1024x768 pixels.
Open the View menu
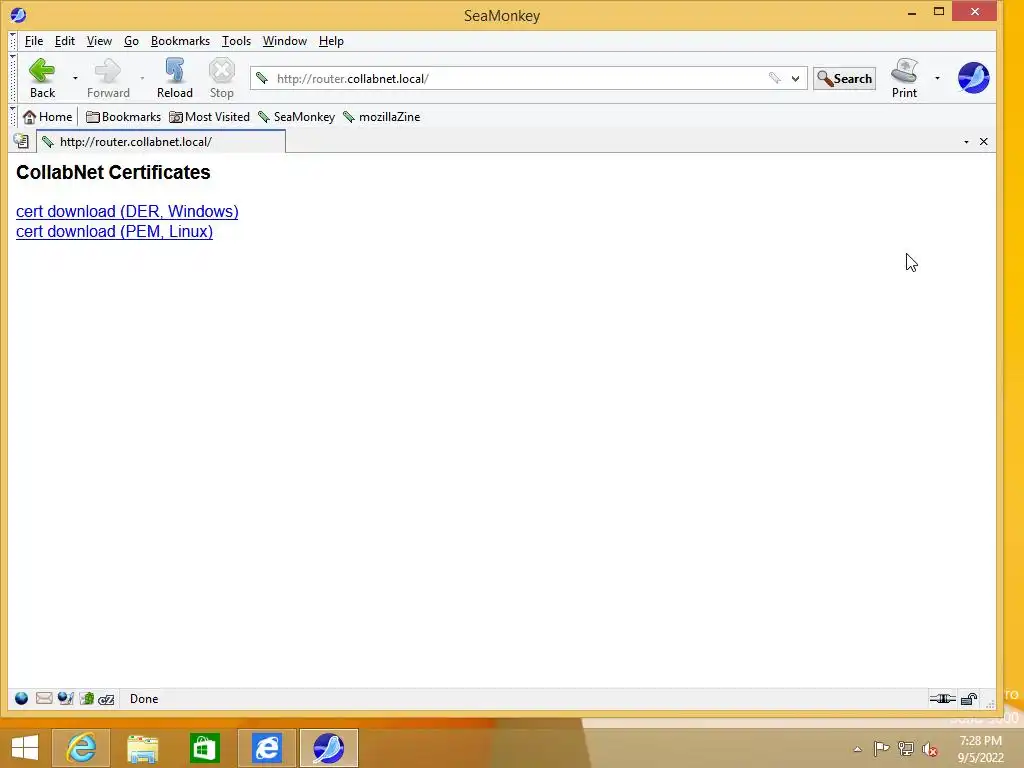tap(99, 40)
